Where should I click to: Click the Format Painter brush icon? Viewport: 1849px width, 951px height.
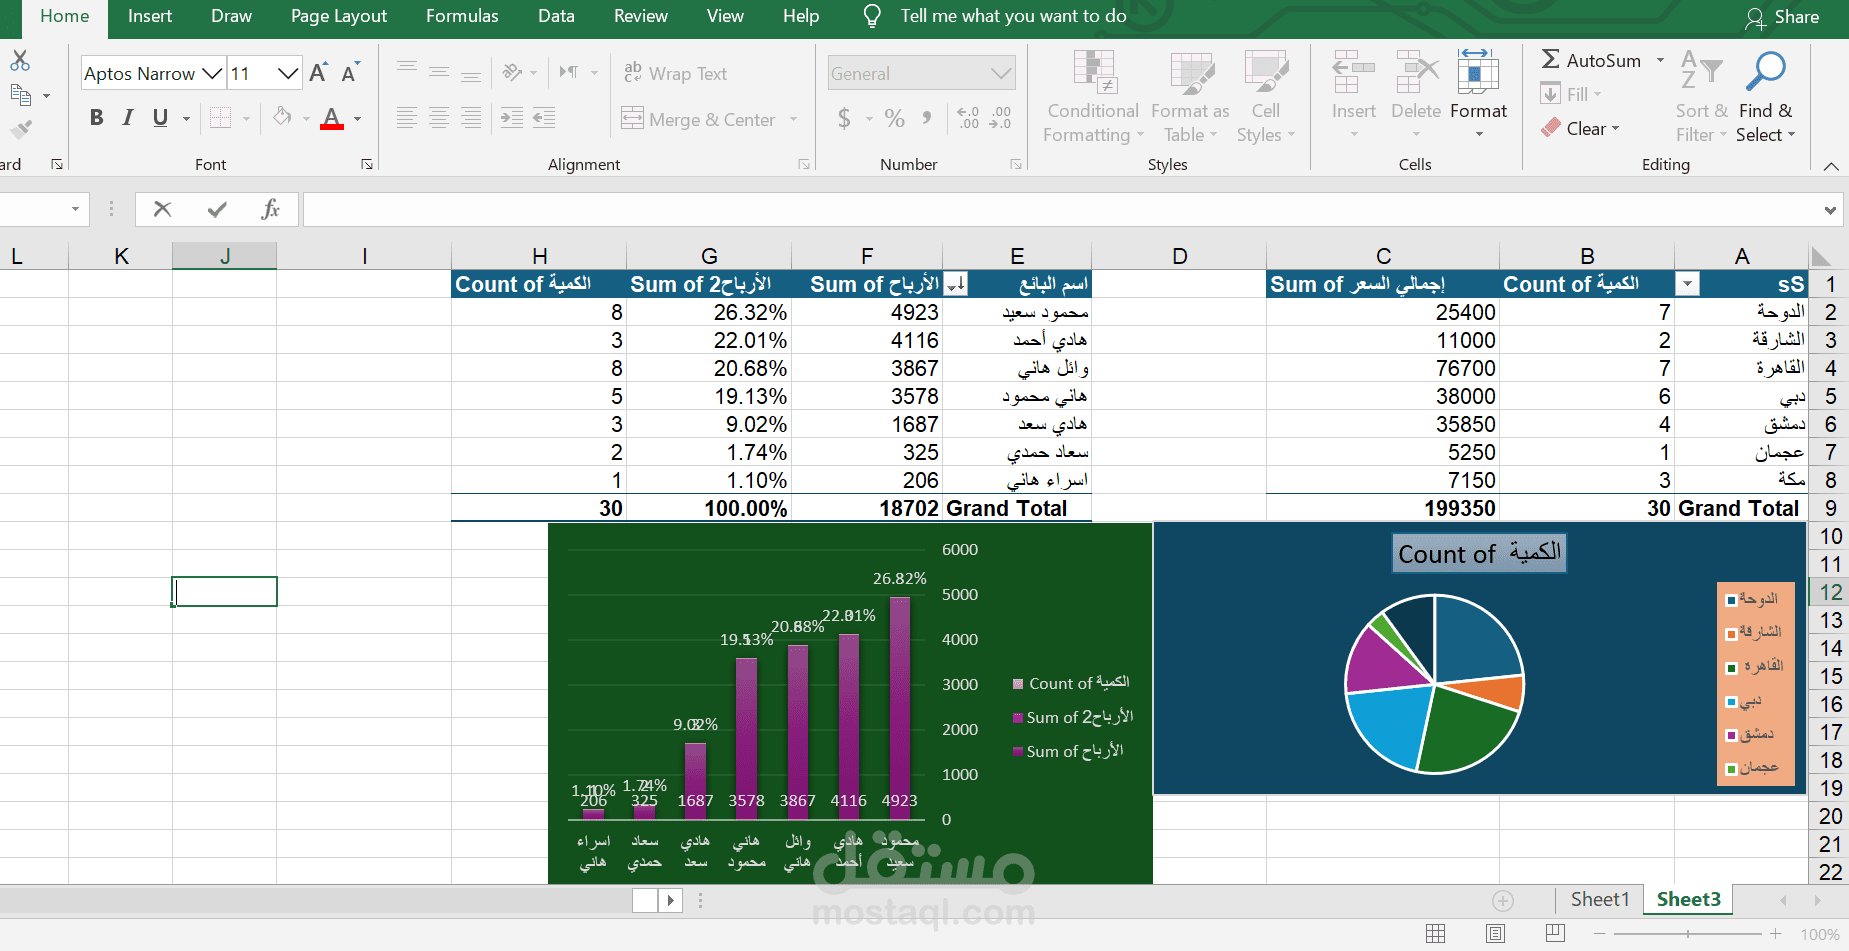tap(20, 129)
